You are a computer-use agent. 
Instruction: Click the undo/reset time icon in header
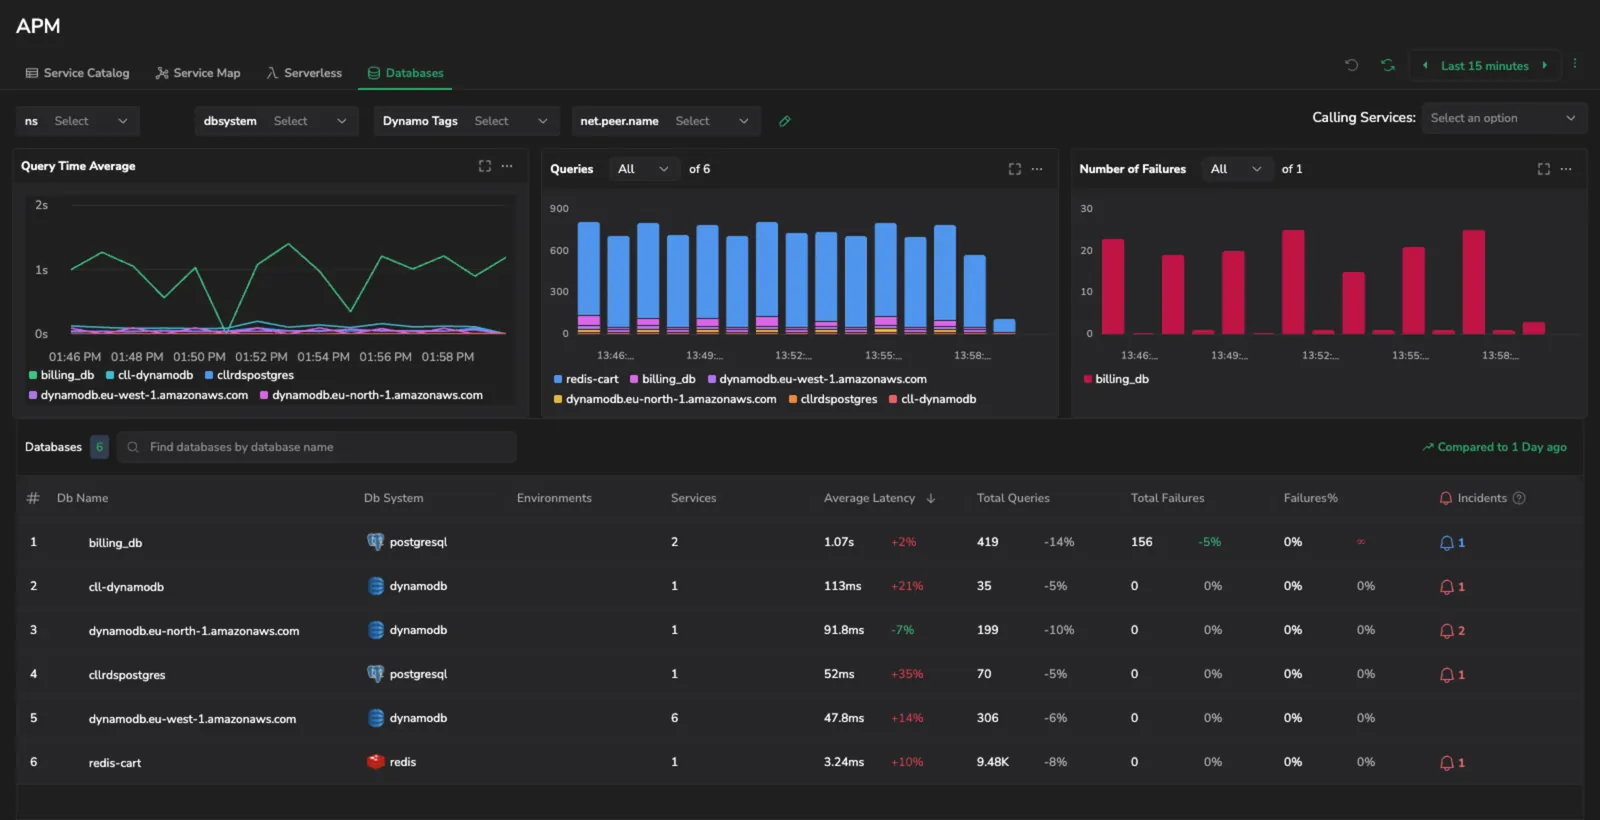pos(1352,65)
